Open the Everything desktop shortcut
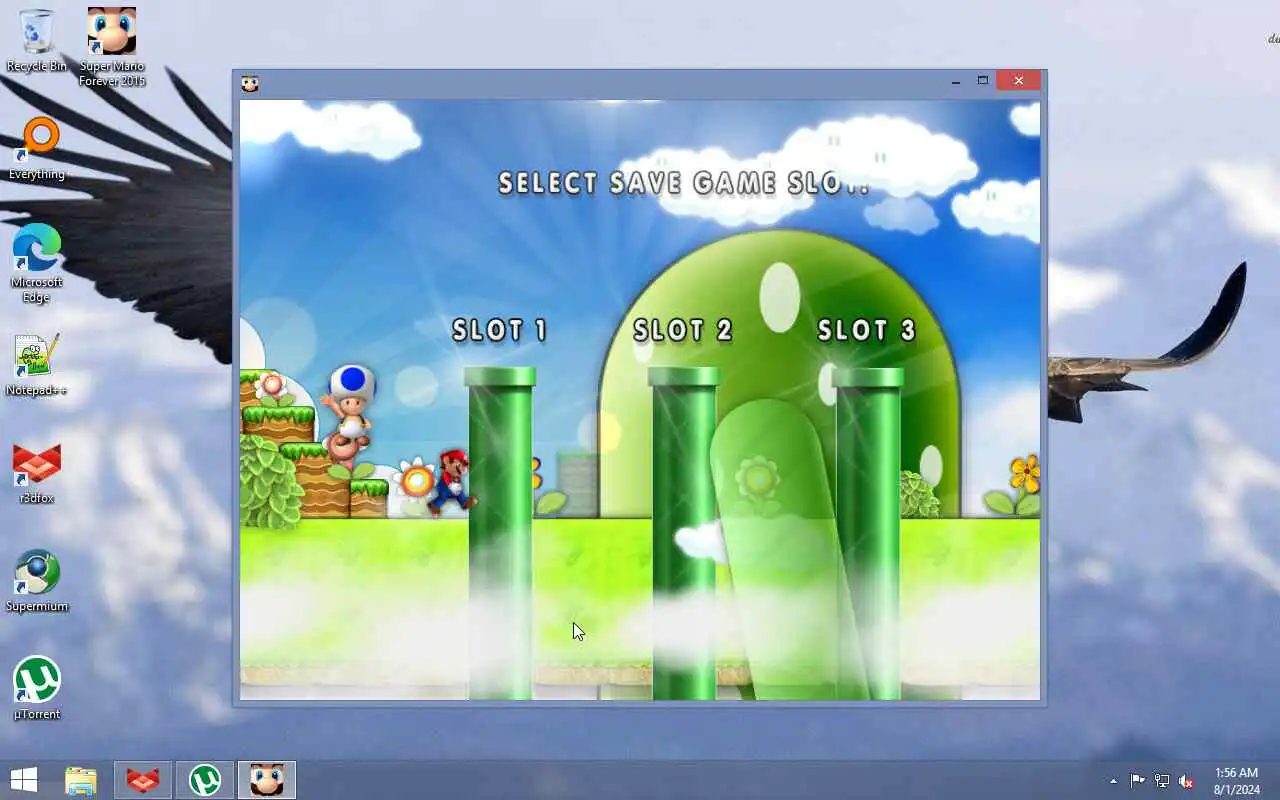Viewport: 1280px width, 800px height. point(37,149)
